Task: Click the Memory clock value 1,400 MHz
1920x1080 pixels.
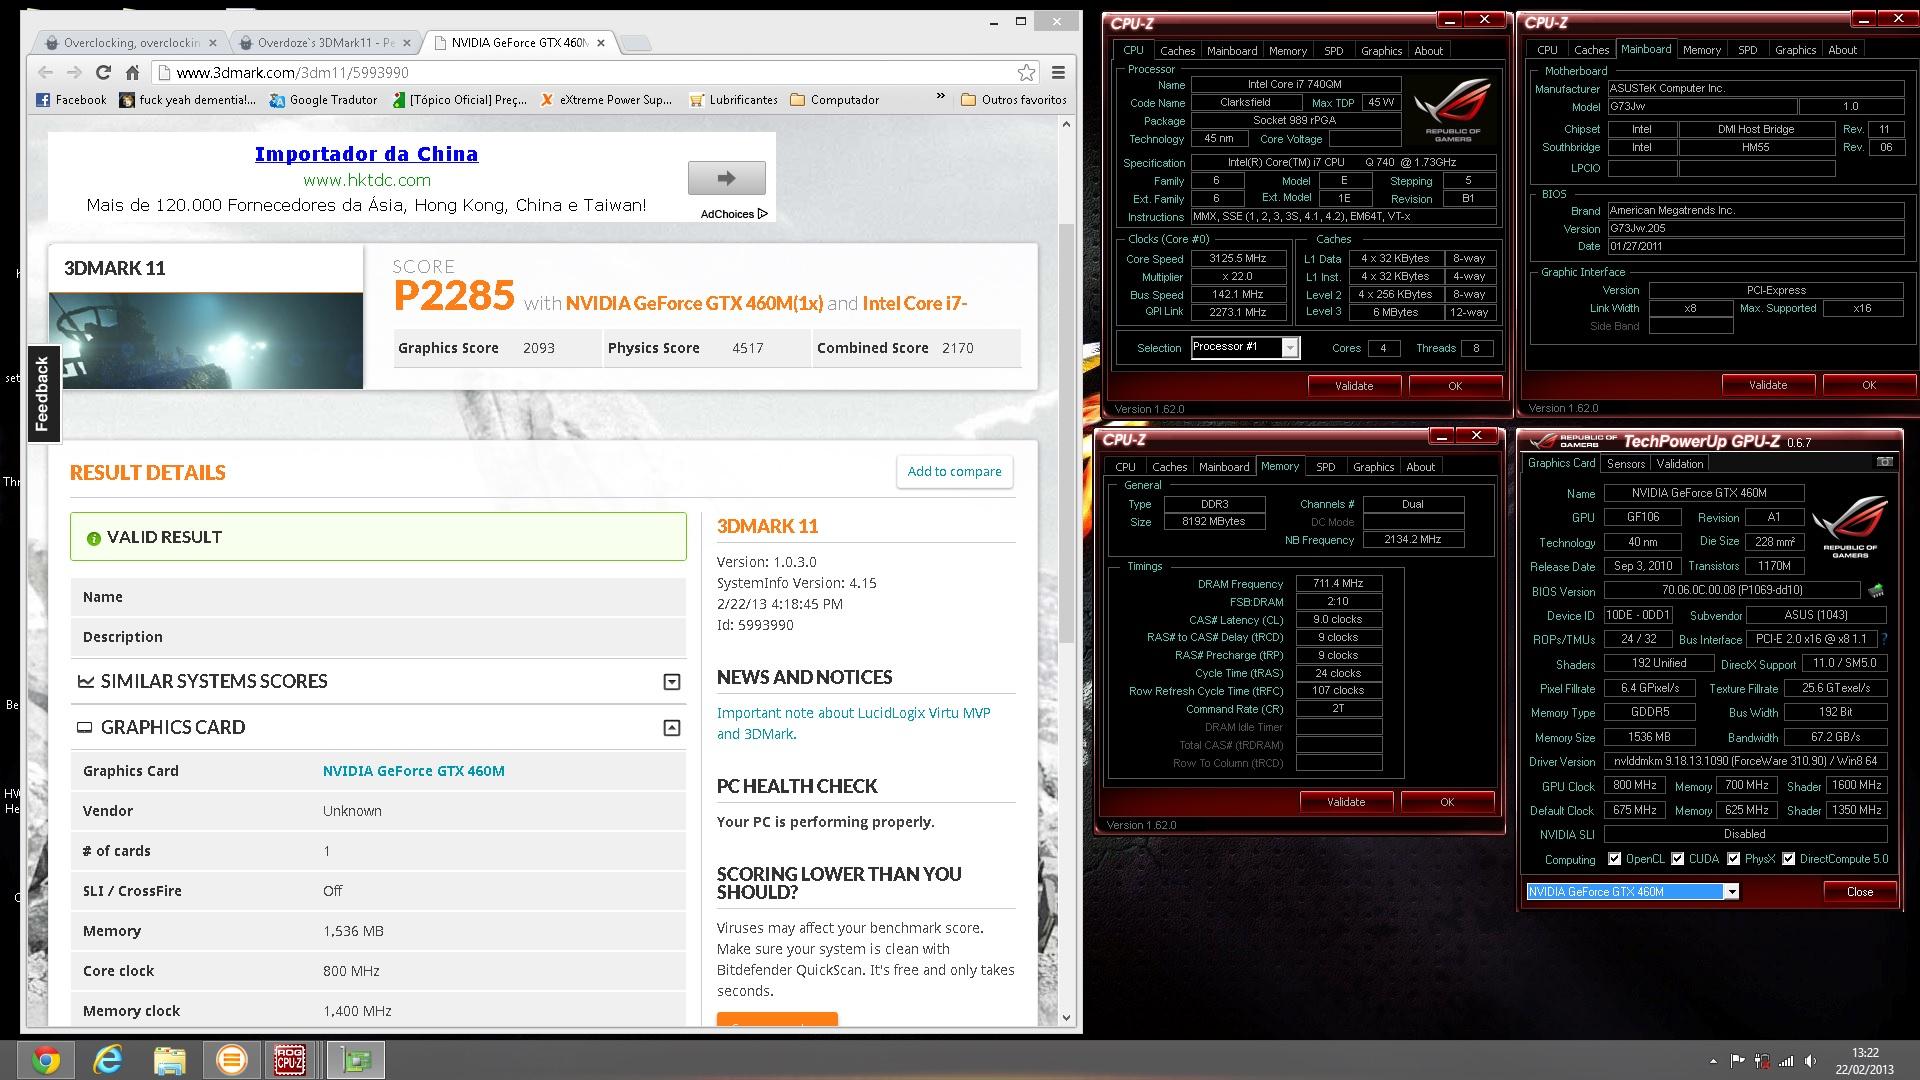Action: (x=357, y=1011)
